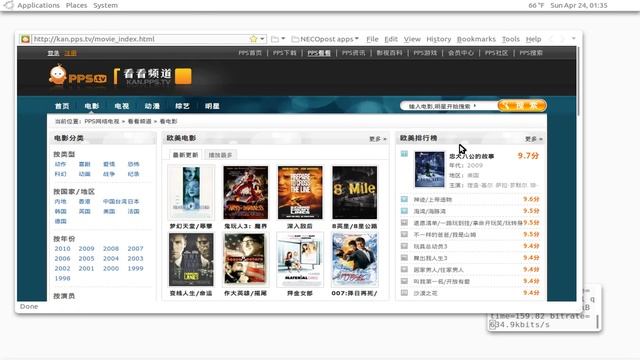
Task: Open the Bookmarks menu
Action: point(476,39)
